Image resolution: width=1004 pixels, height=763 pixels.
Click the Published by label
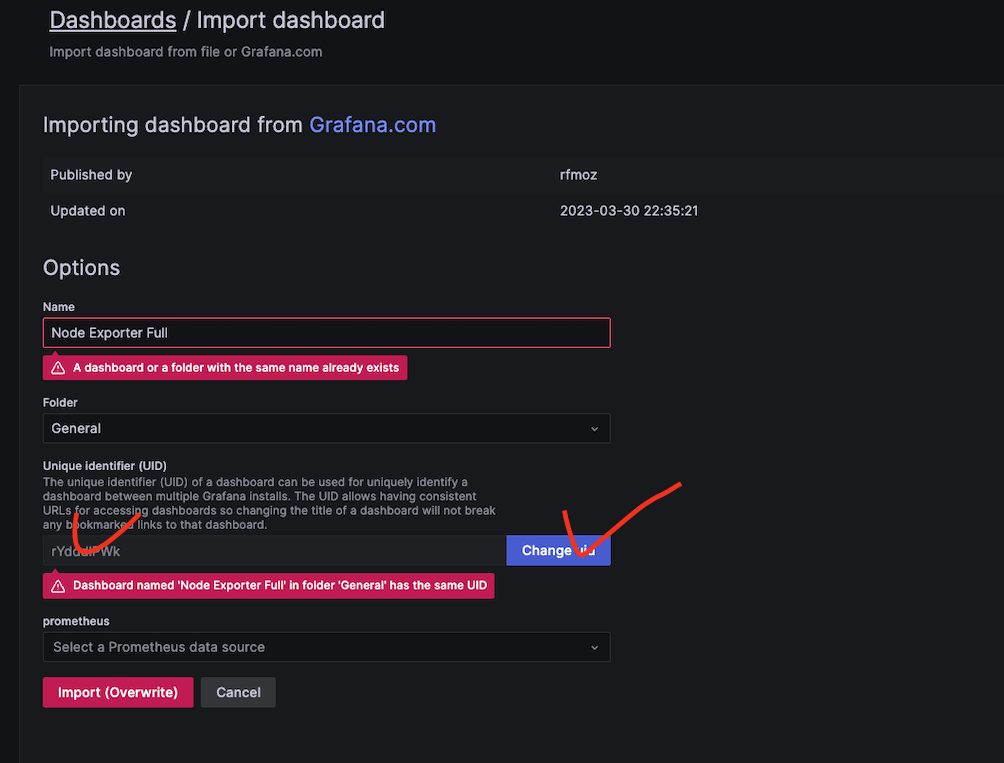[x=91, y=175]
